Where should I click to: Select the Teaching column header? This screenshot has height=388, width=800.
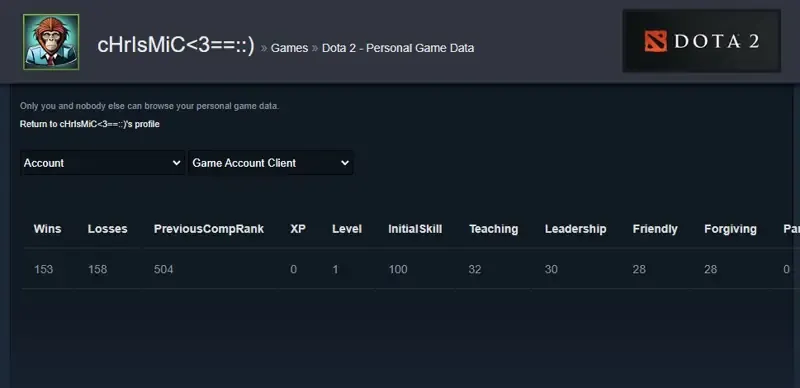493,229
